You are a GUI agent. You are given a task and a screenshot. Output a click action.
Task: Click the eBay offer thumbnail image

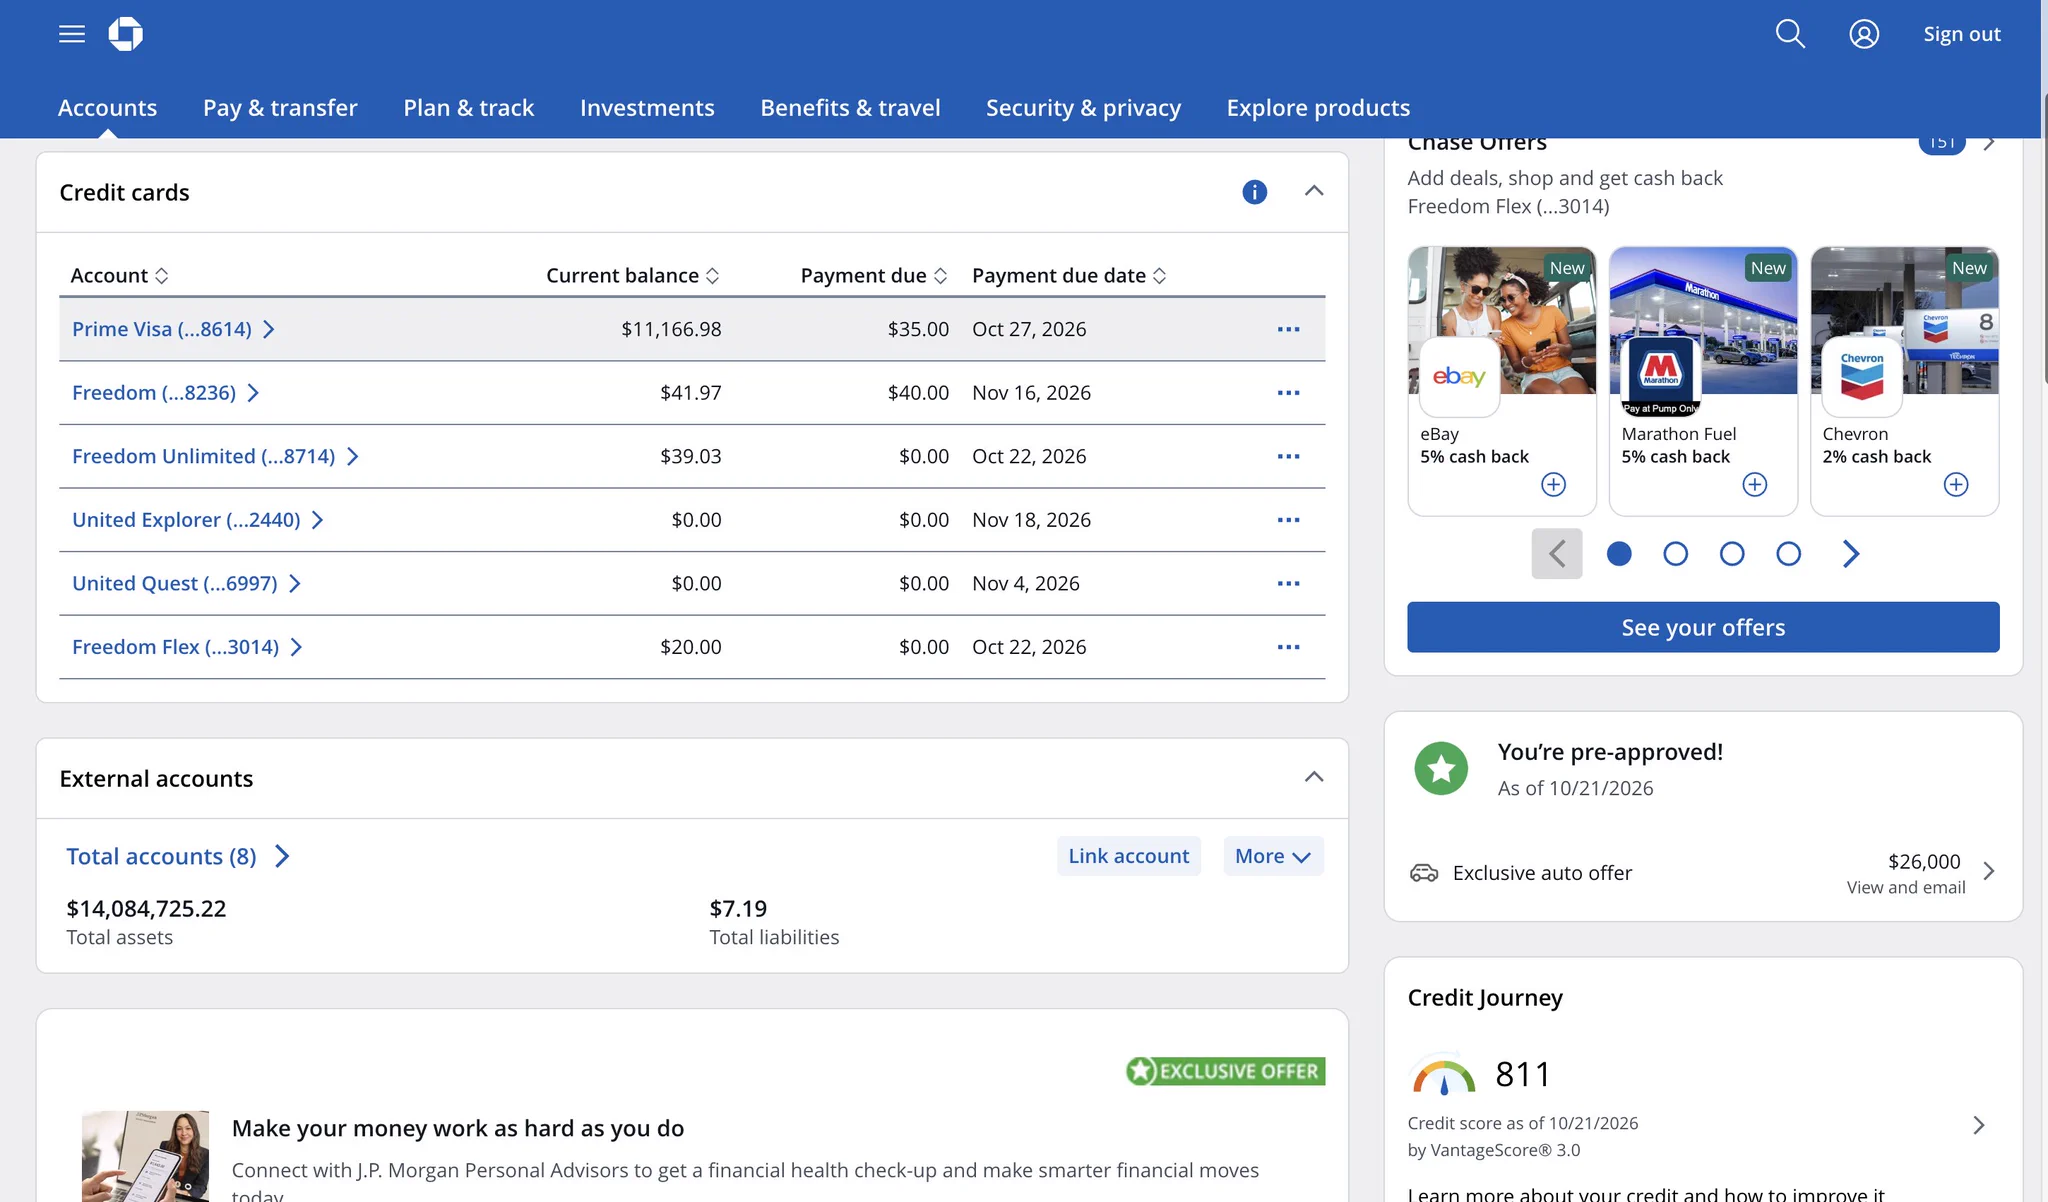tap(1502, 320)
